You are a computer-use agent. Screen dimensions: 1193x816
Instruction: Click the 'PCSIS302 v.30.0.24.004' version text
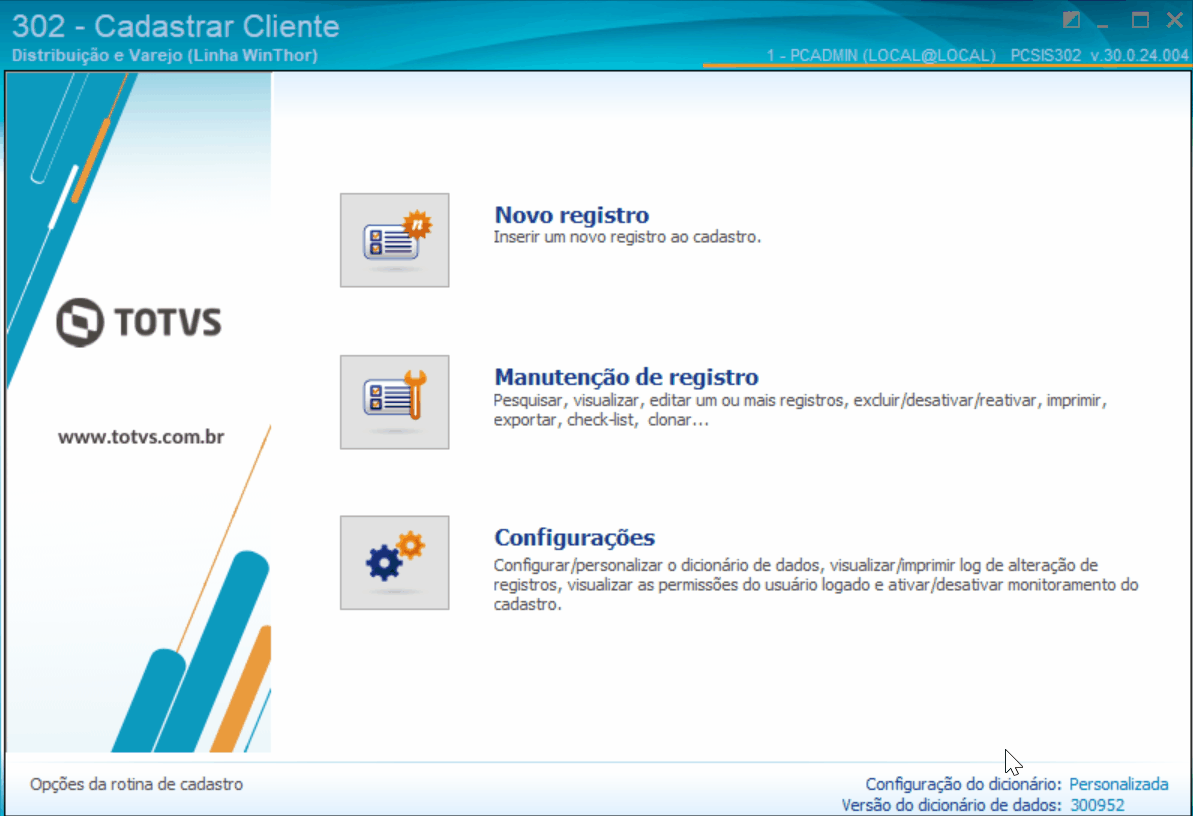tap(1099, 56)
